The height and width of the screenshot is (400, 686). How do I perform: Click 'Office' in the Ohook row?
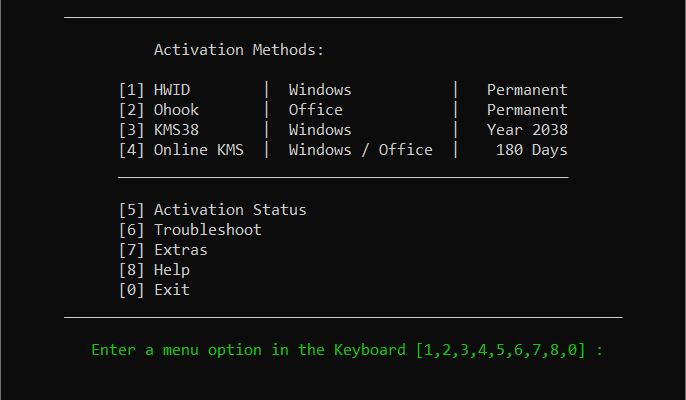315,110
